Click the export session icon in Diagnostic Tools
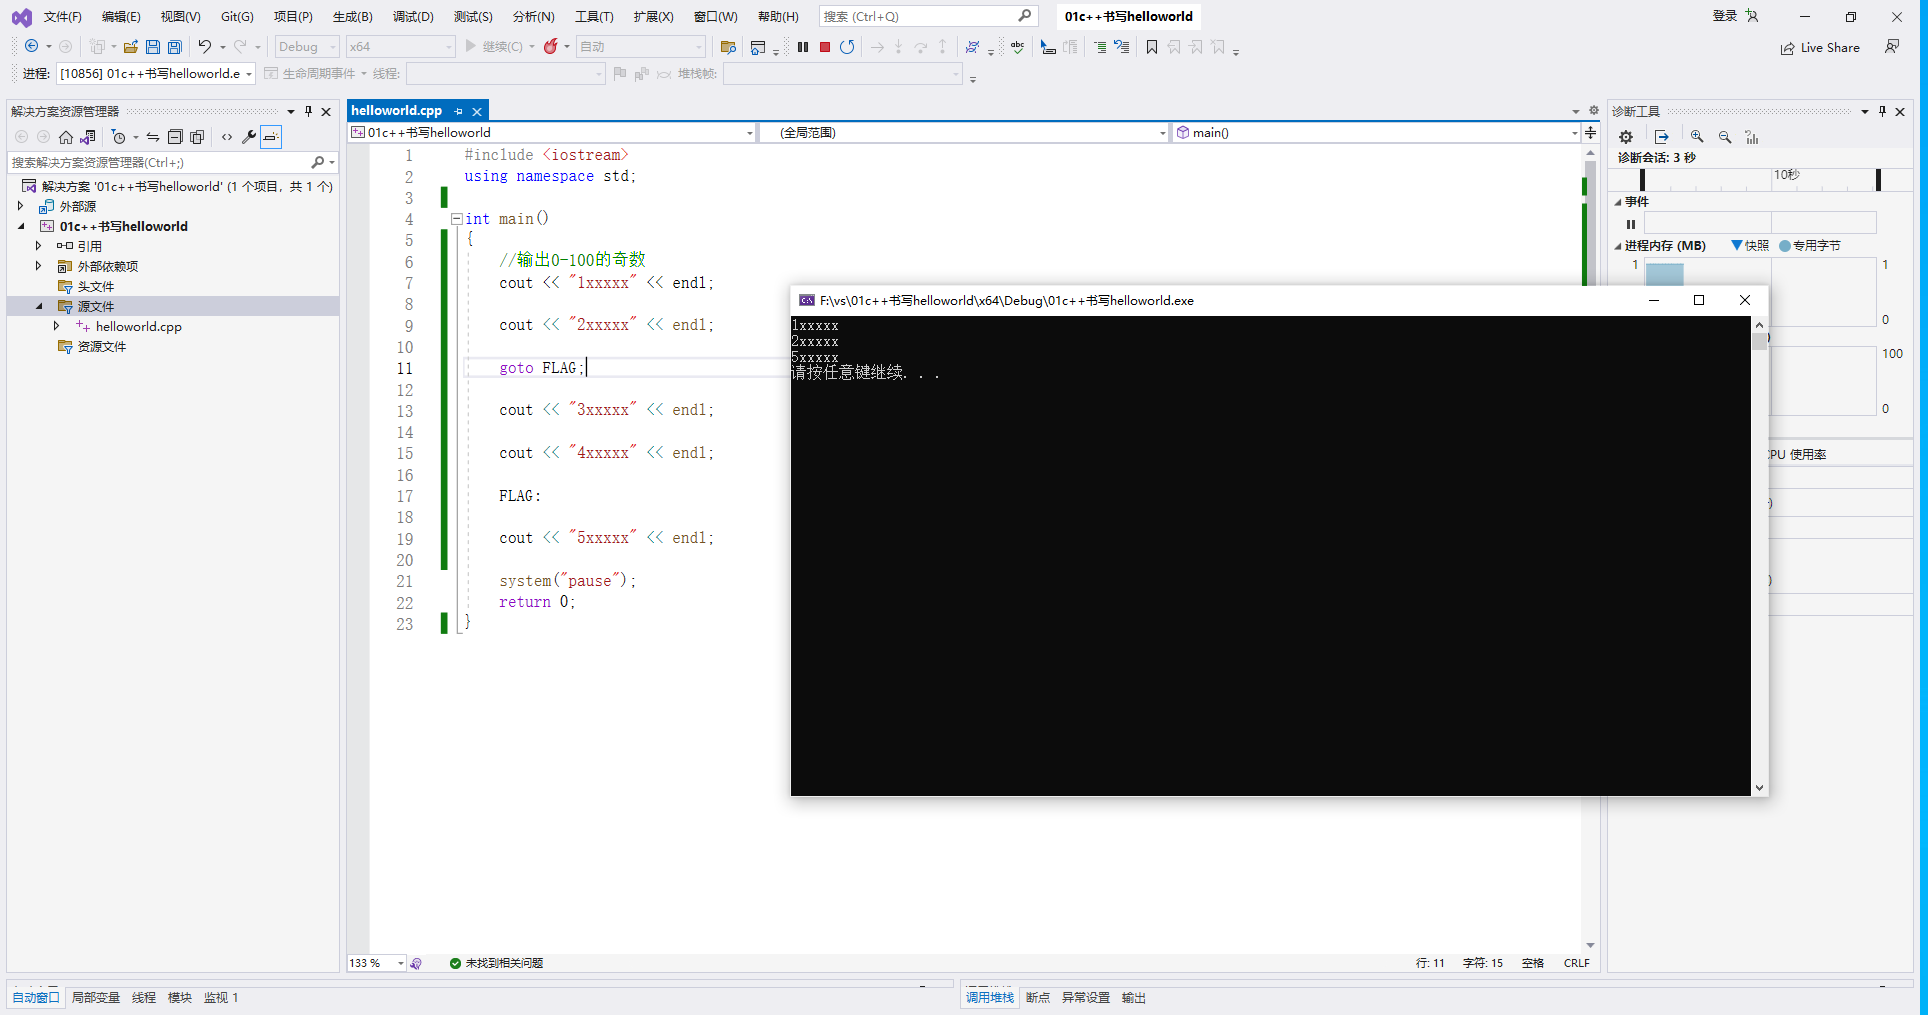 (x=1662, y=137)
